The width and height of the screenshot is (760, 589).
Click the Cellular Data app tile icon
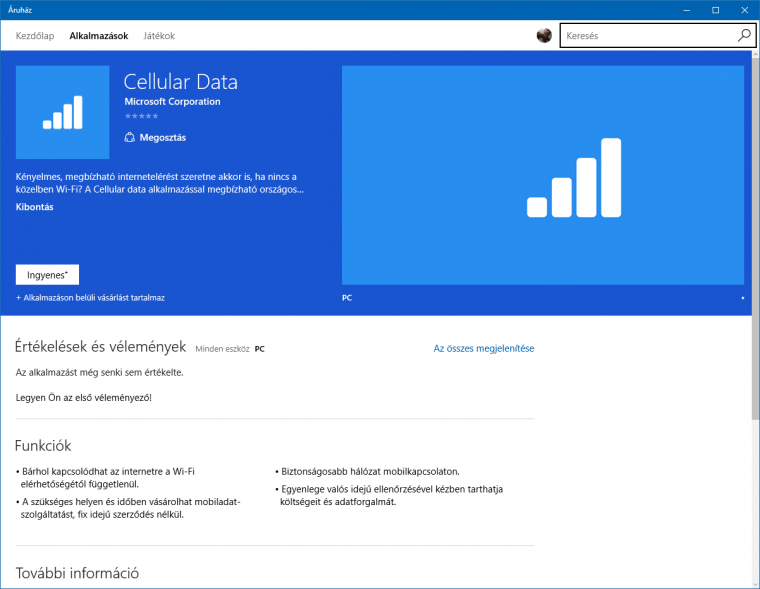coord(63,112)
